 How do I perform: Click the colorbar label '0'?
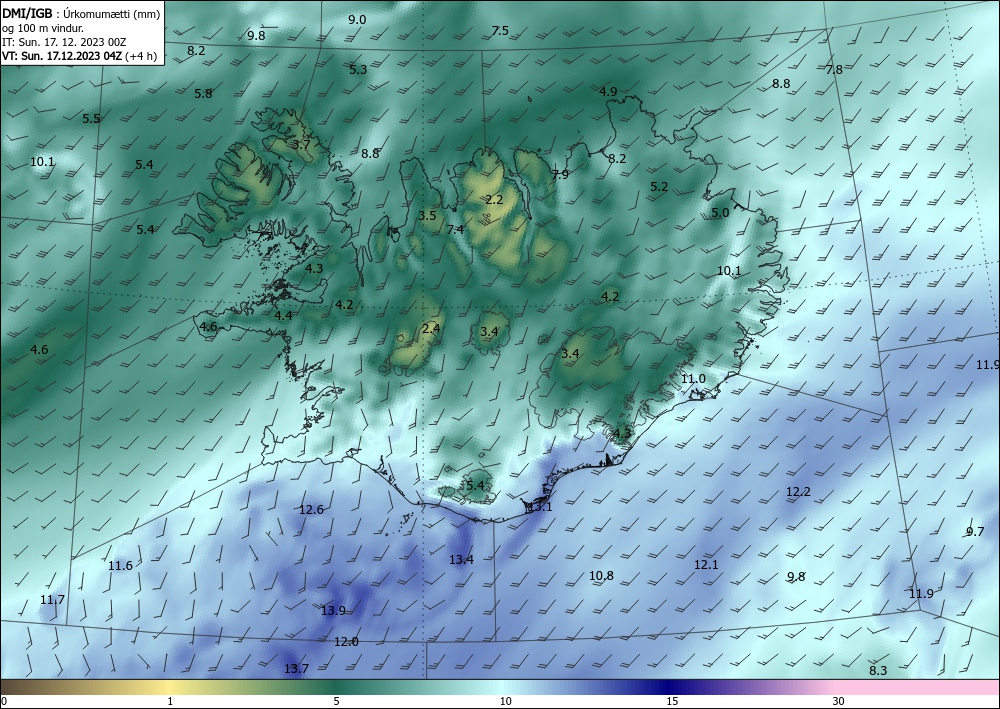[4, 702]
